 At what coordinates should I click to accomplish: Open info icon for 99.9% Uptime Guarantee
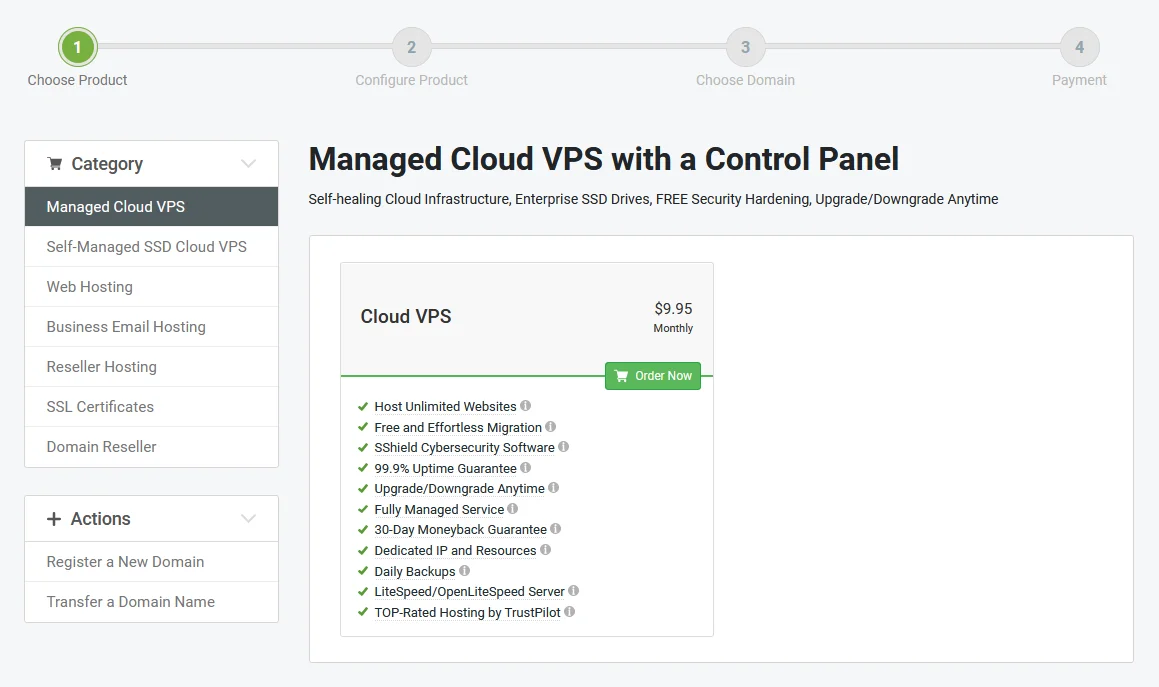coord(525,468)
